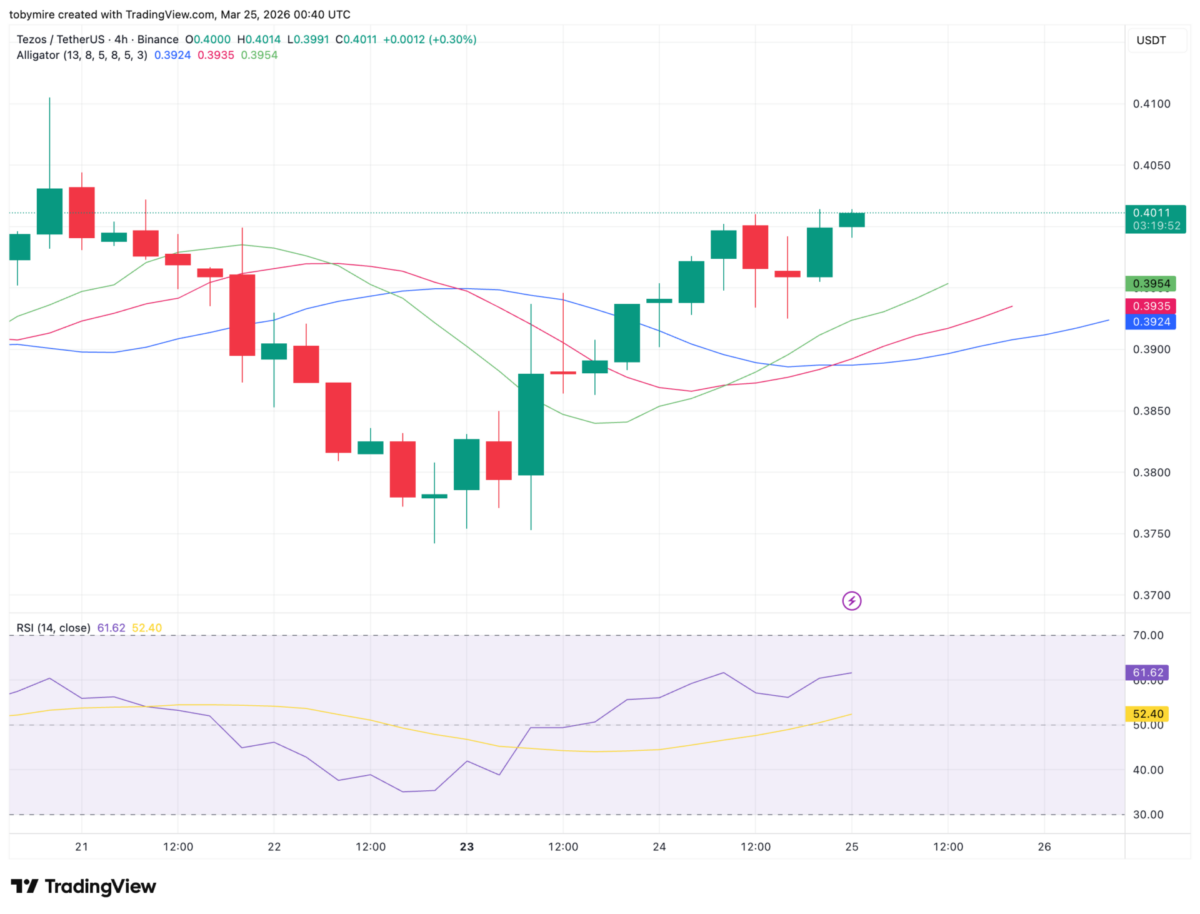Click the TradingView logo at bottom left
Screen dimensions: 1200x914
[x=84, y=886]
